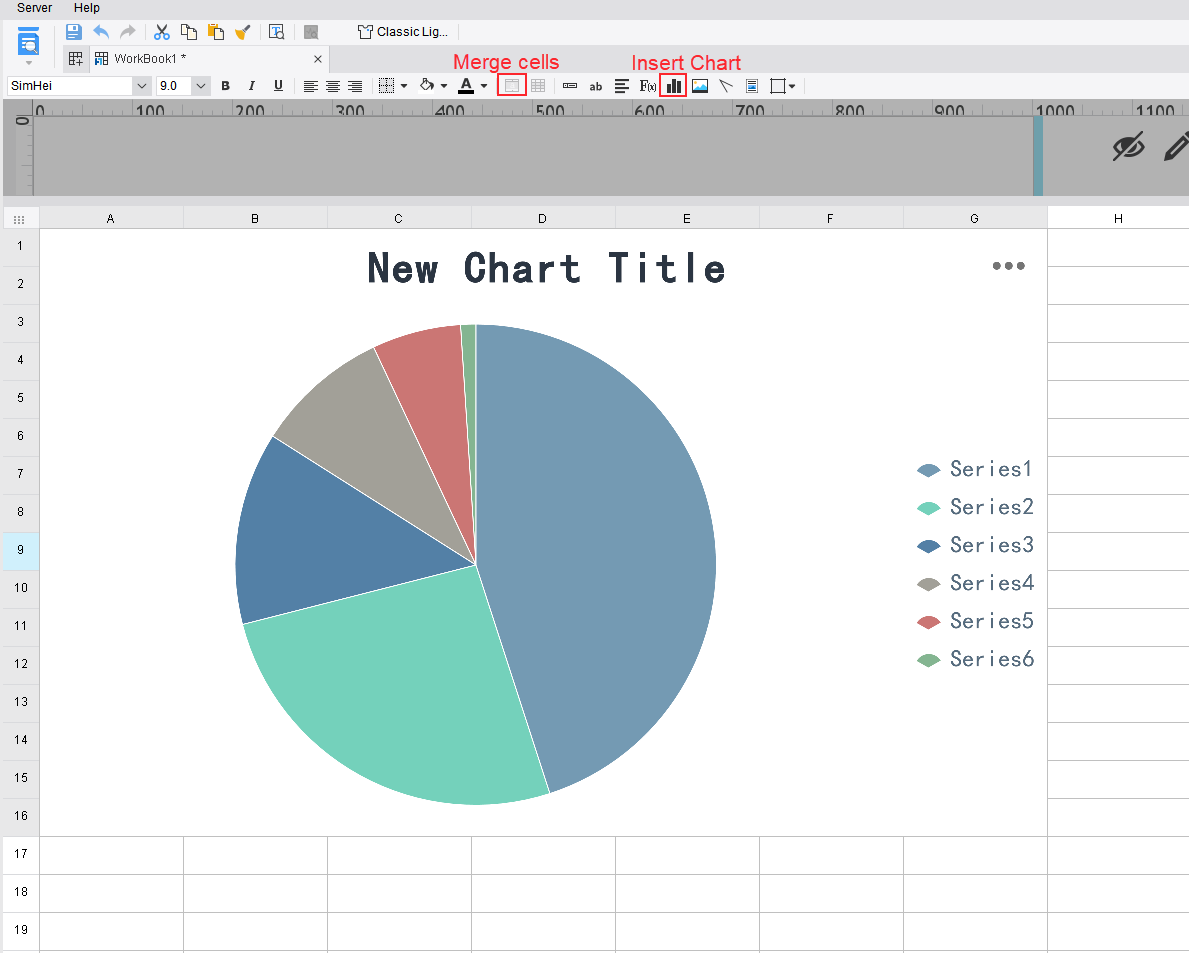
Task: Click the text lines cell element icon
Action: point(622,86)
